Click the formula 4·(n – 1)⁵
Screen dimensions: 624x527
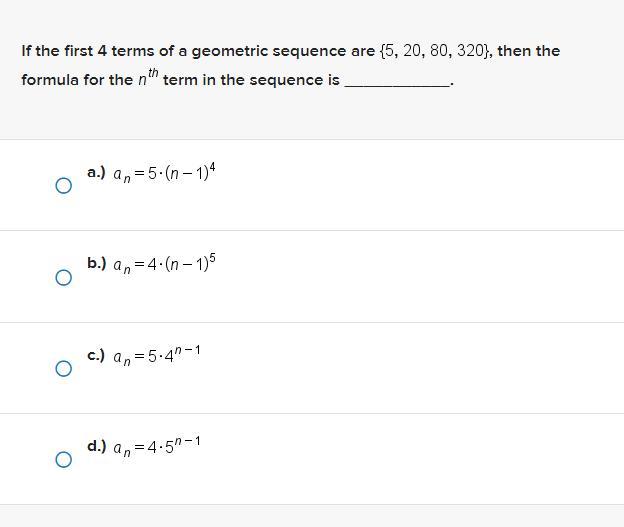click(165, 265)
